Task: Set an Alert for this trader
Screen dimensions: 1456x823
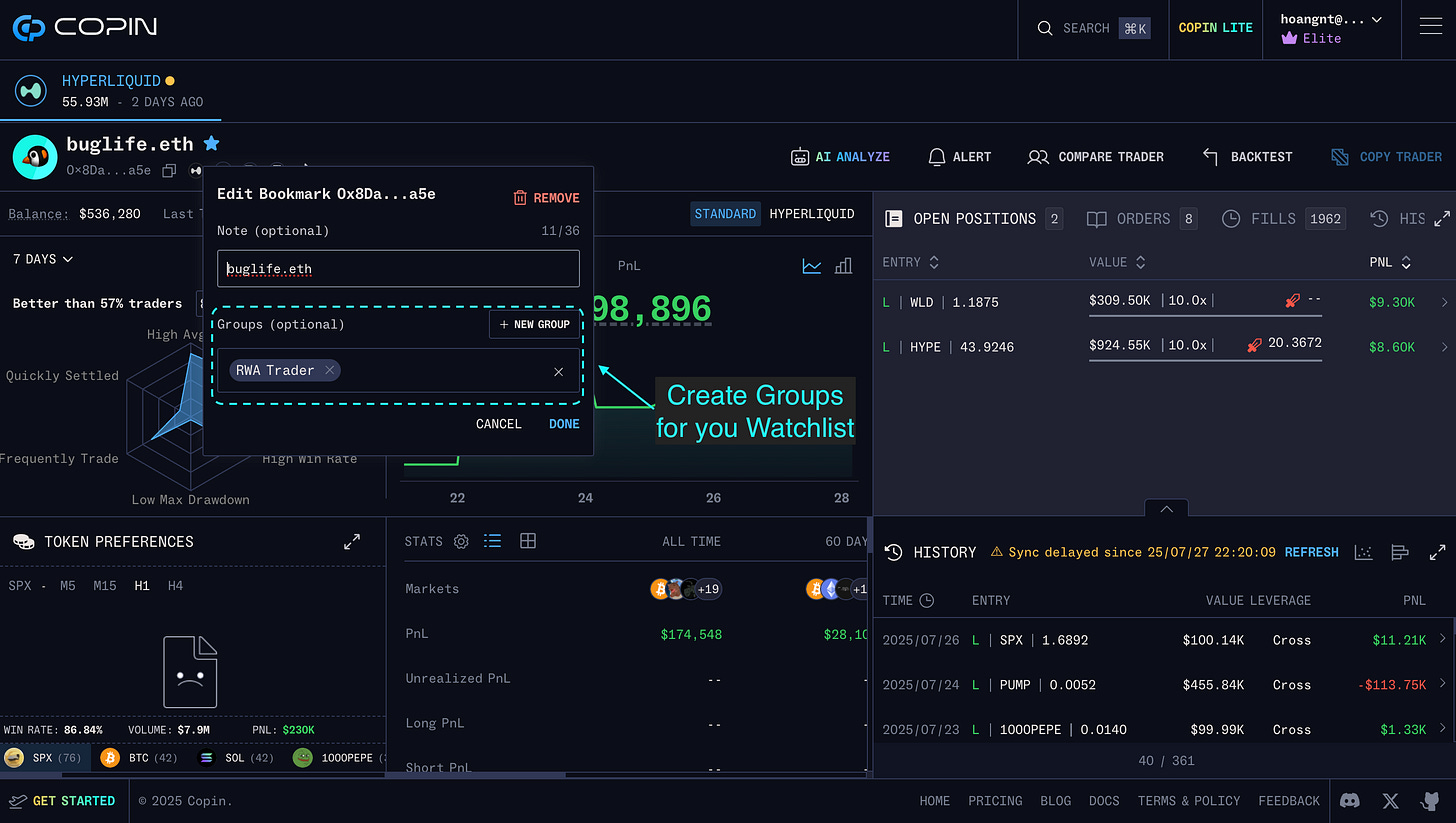Action: pyautogui.click(x=959, y=157)
